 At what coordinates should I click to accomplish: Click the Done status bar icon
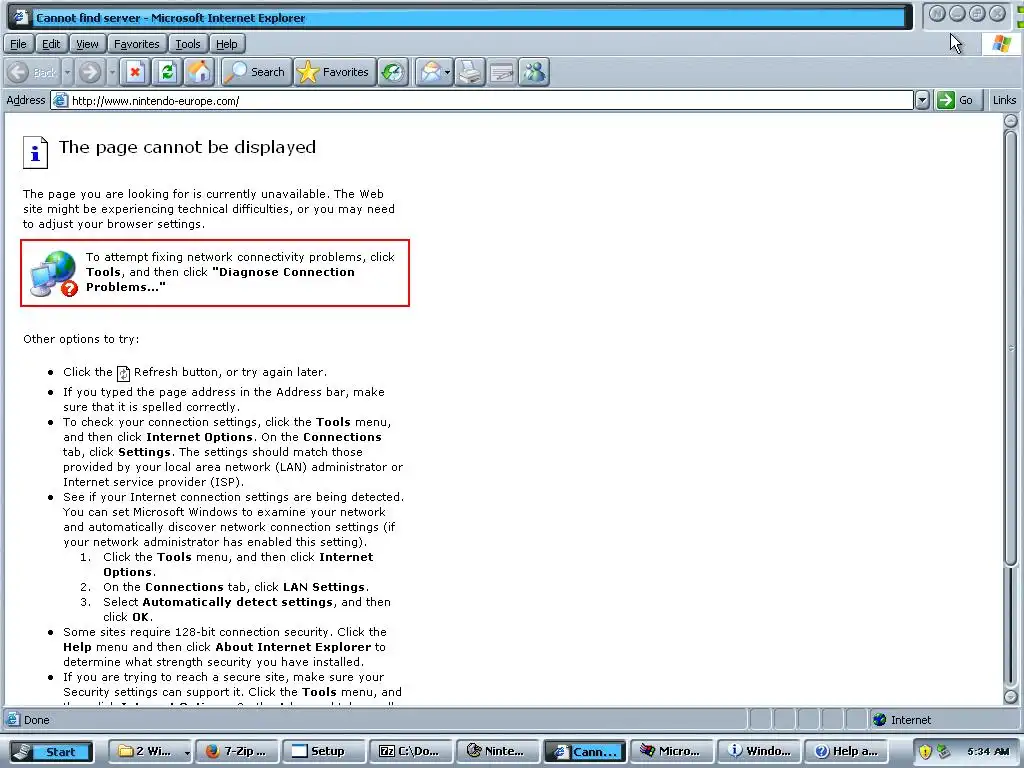tap(12, 720)
